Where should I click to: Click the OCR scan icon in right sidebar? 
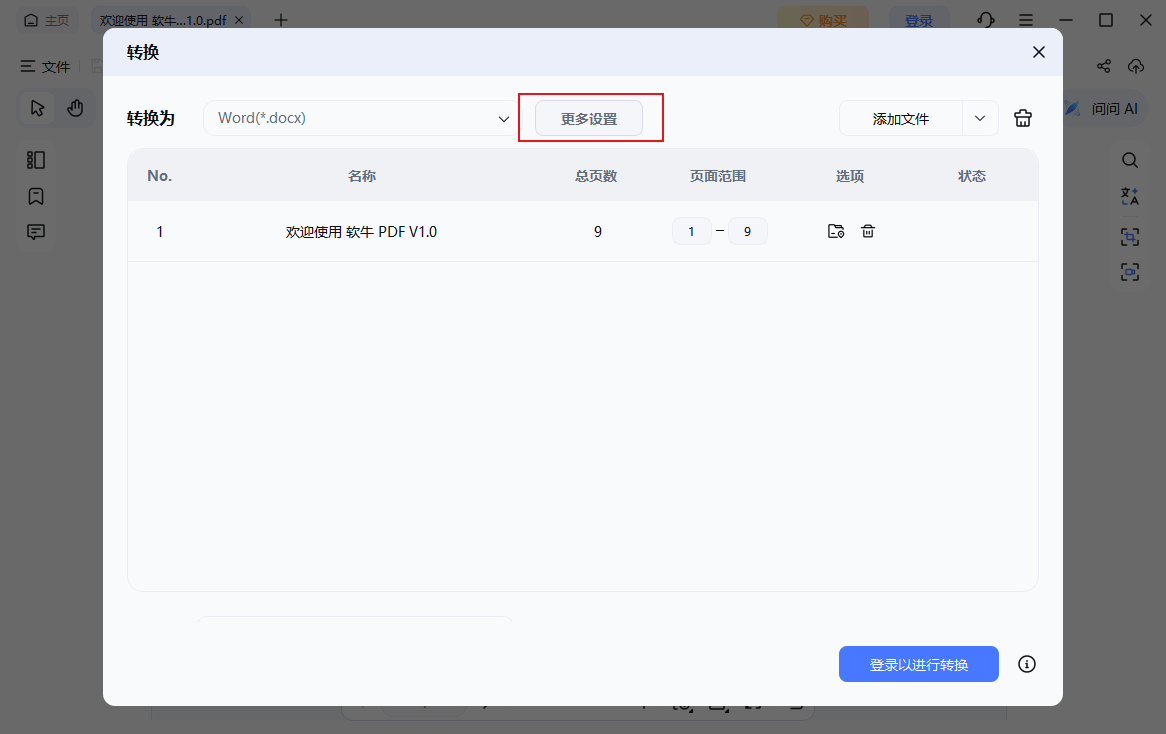tap(1130, 237)
